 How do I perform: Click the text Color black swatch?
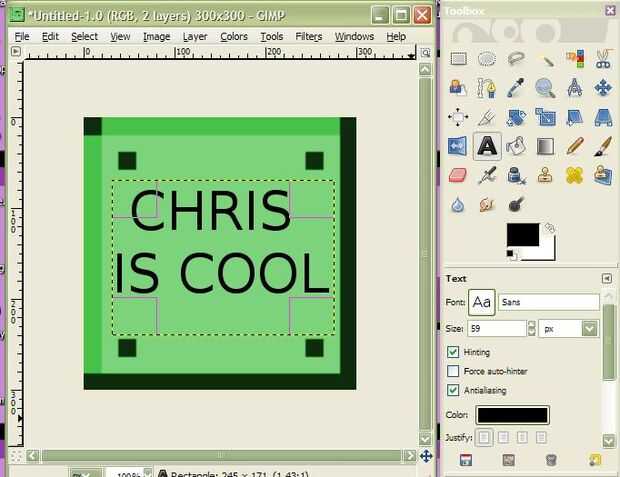(513, 415)
